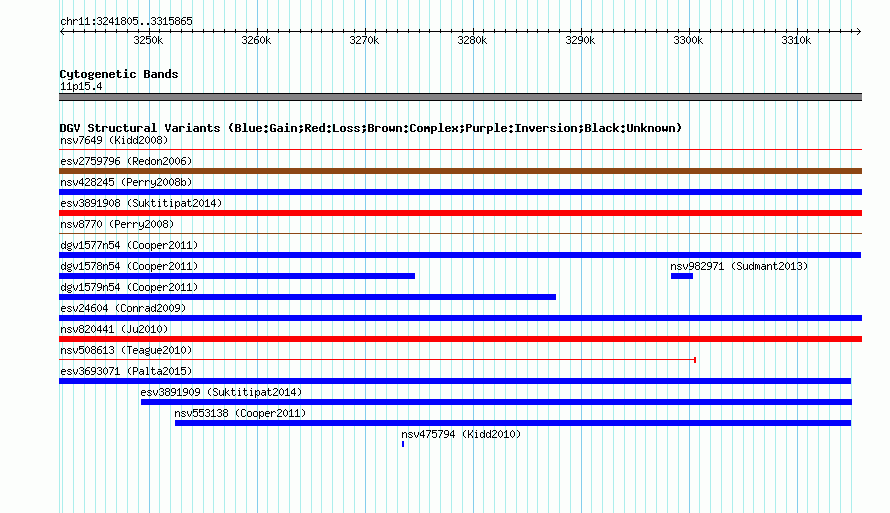Open the dgv1579n54 (Cooper2011) label
Screen dimensions: 890x513
[129, 287]
